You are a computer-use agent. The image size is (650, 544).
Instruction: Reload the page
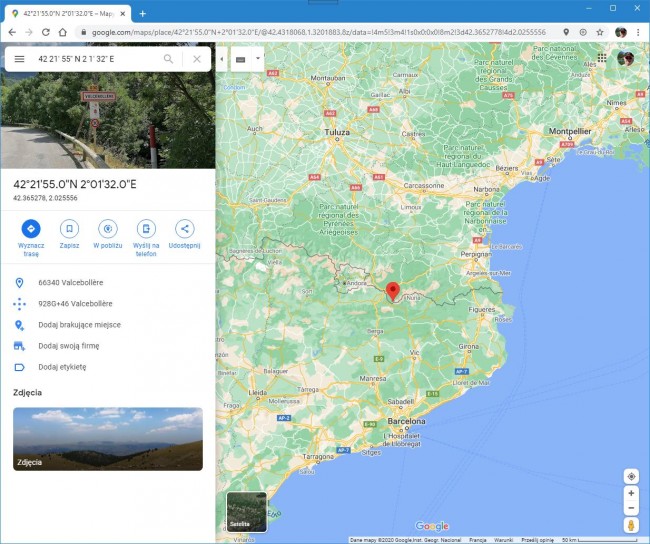coord(46,32)
